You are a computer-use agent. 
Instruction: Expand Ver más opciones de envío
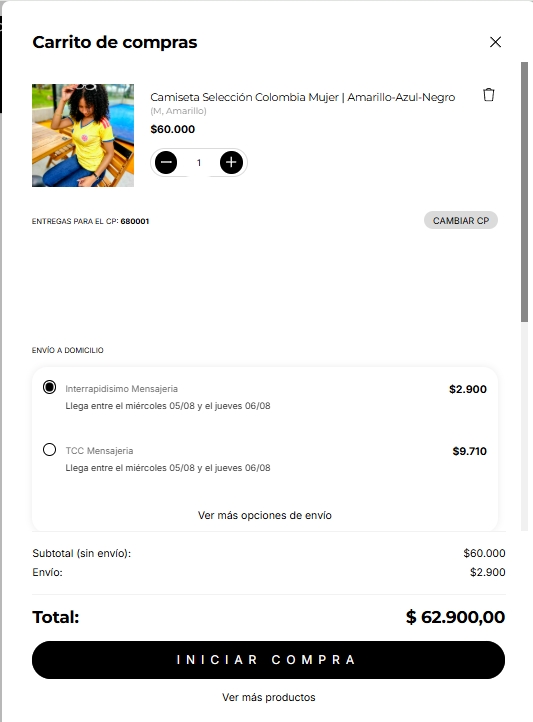coord(265,515)
